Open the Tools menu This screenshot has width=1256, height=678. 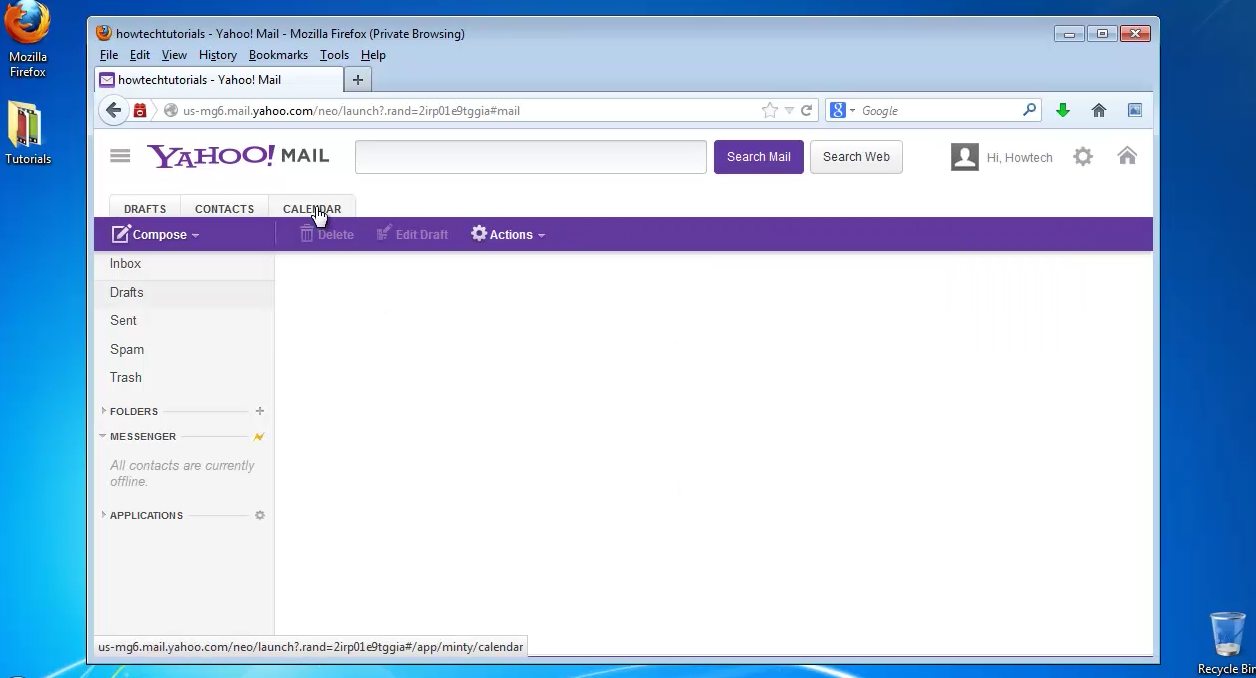(x=334, y=55)
